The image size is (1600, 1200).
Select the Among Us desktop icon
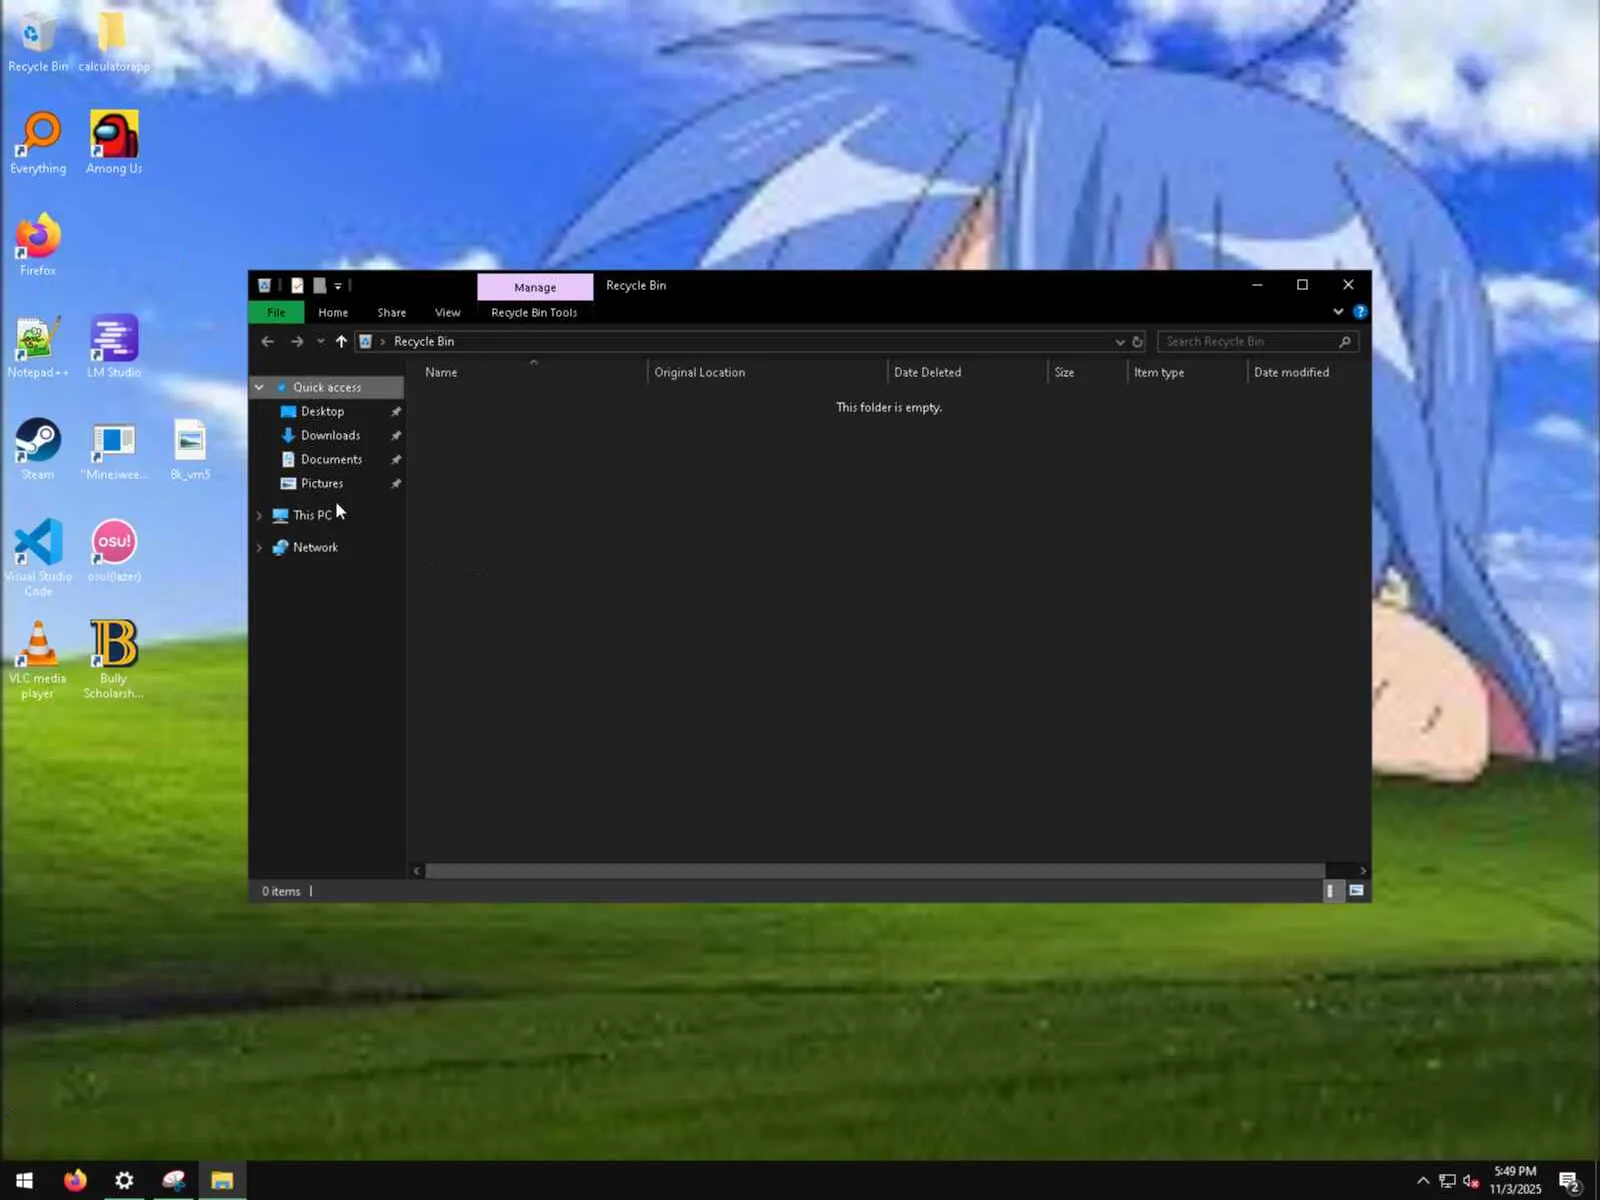(114, 143)
